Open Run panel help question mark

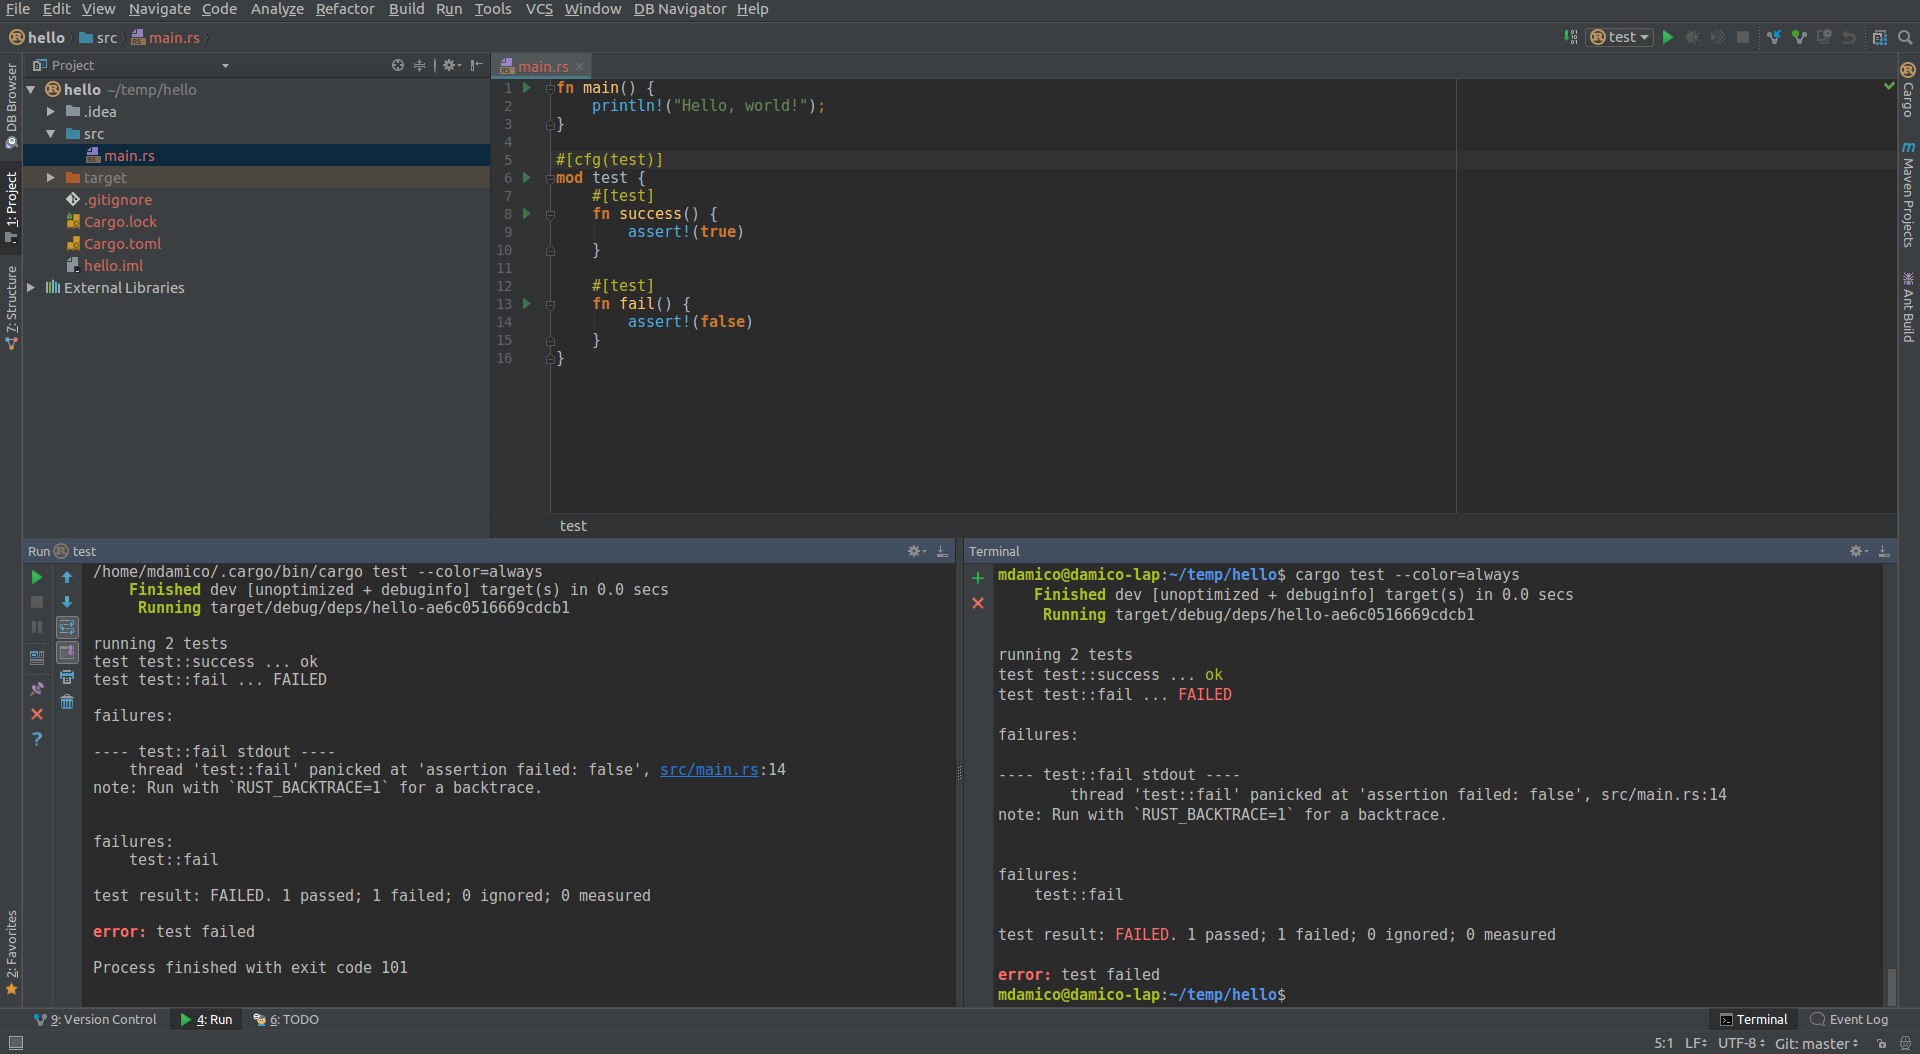pos(37,739)
